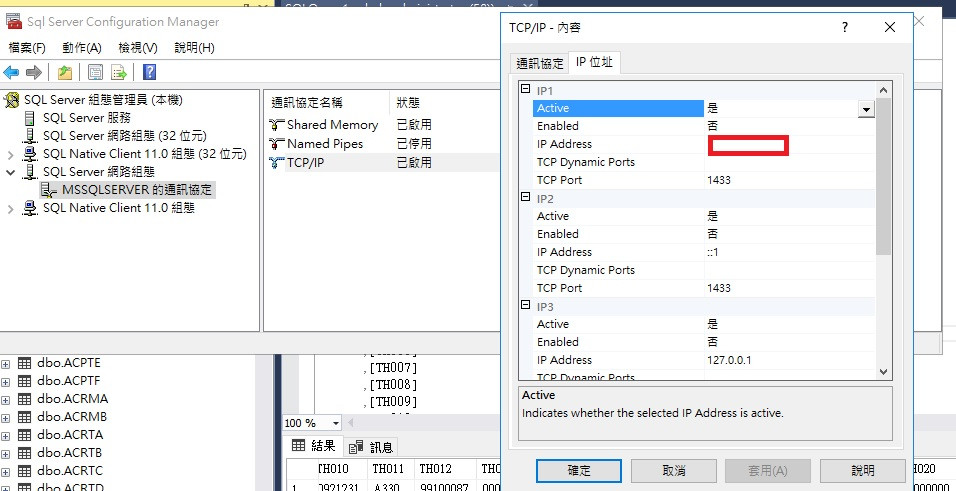This screenshot has width=956, height=491.
Task: Open the IP1 Active value dropdown
Action: (x=866, y=109)
